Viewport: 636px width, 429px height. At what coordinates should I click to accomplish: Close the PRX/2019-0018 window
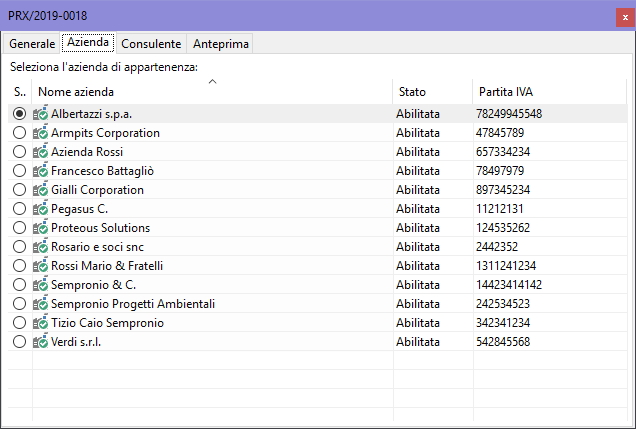point(619,15)
